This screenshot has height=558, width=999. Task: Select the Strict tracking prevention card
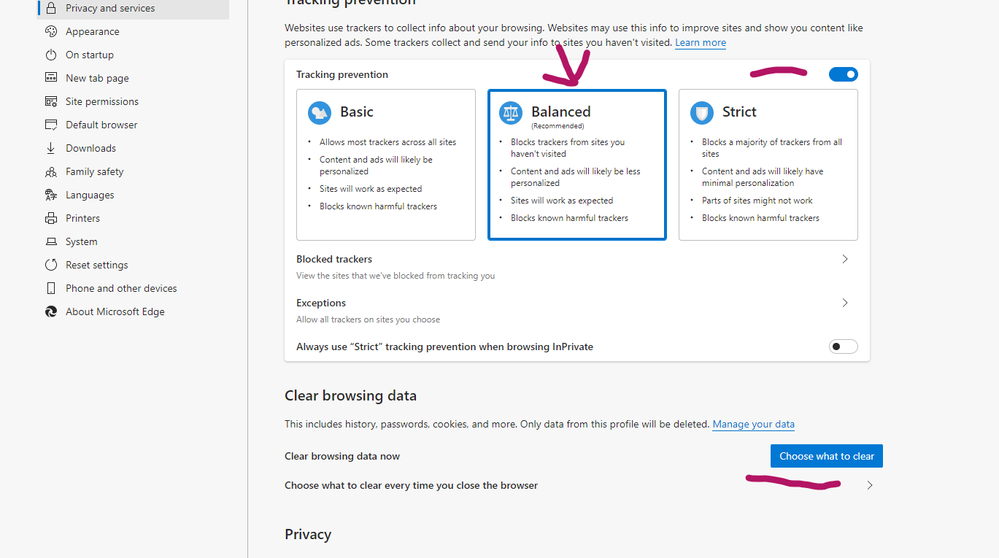click(x=768, y=165)
